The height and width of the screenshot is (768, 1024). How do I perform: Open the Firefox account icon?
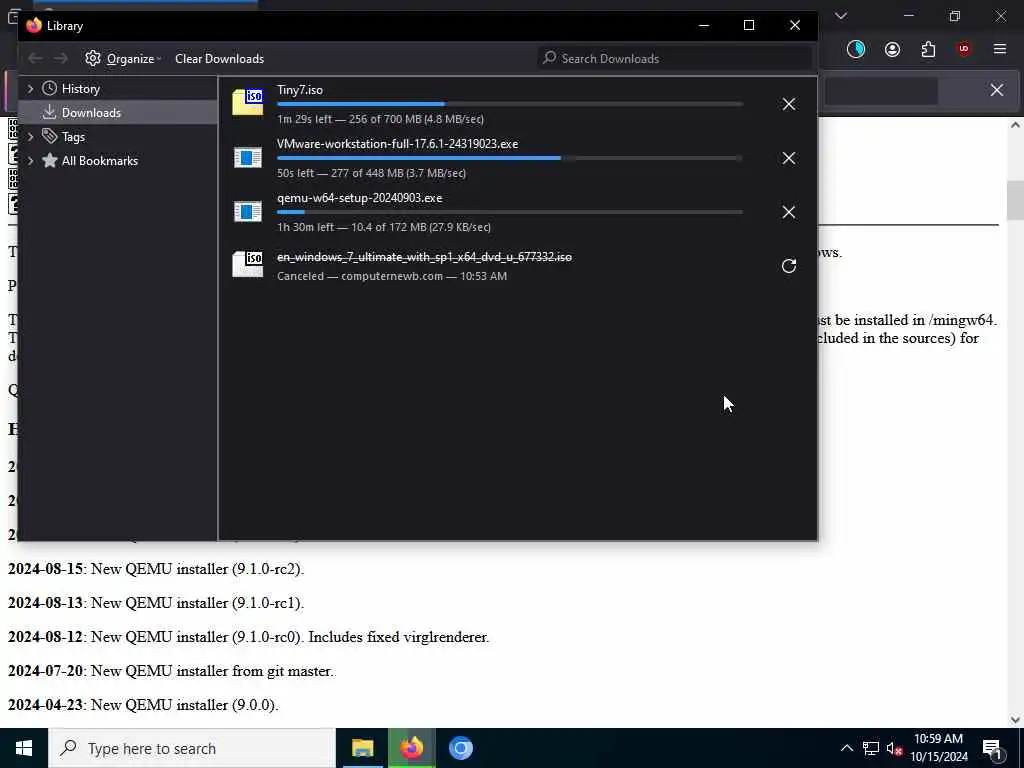tap(892, 49)
